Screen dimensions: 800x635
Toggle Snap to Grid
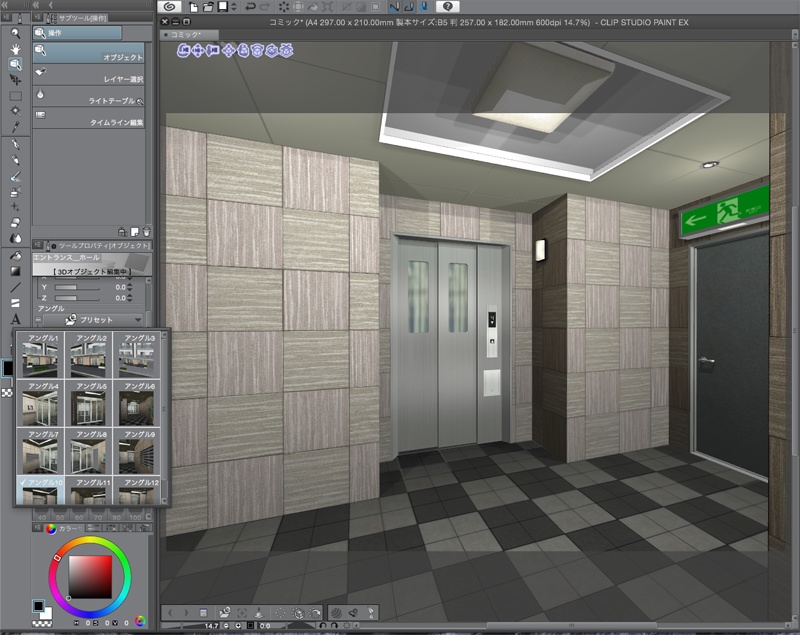[x=423, y=7]
